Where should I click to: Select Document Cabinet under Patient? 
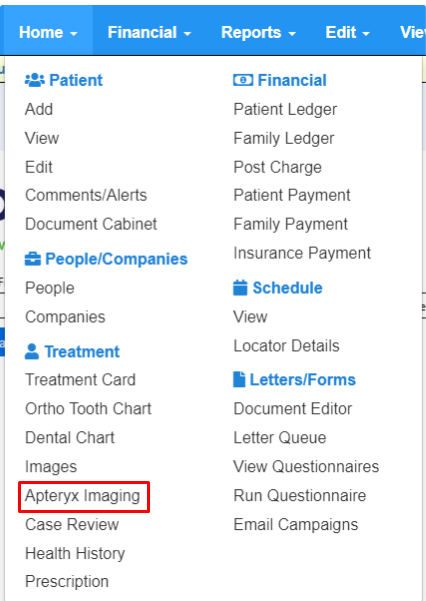[91, 224]
